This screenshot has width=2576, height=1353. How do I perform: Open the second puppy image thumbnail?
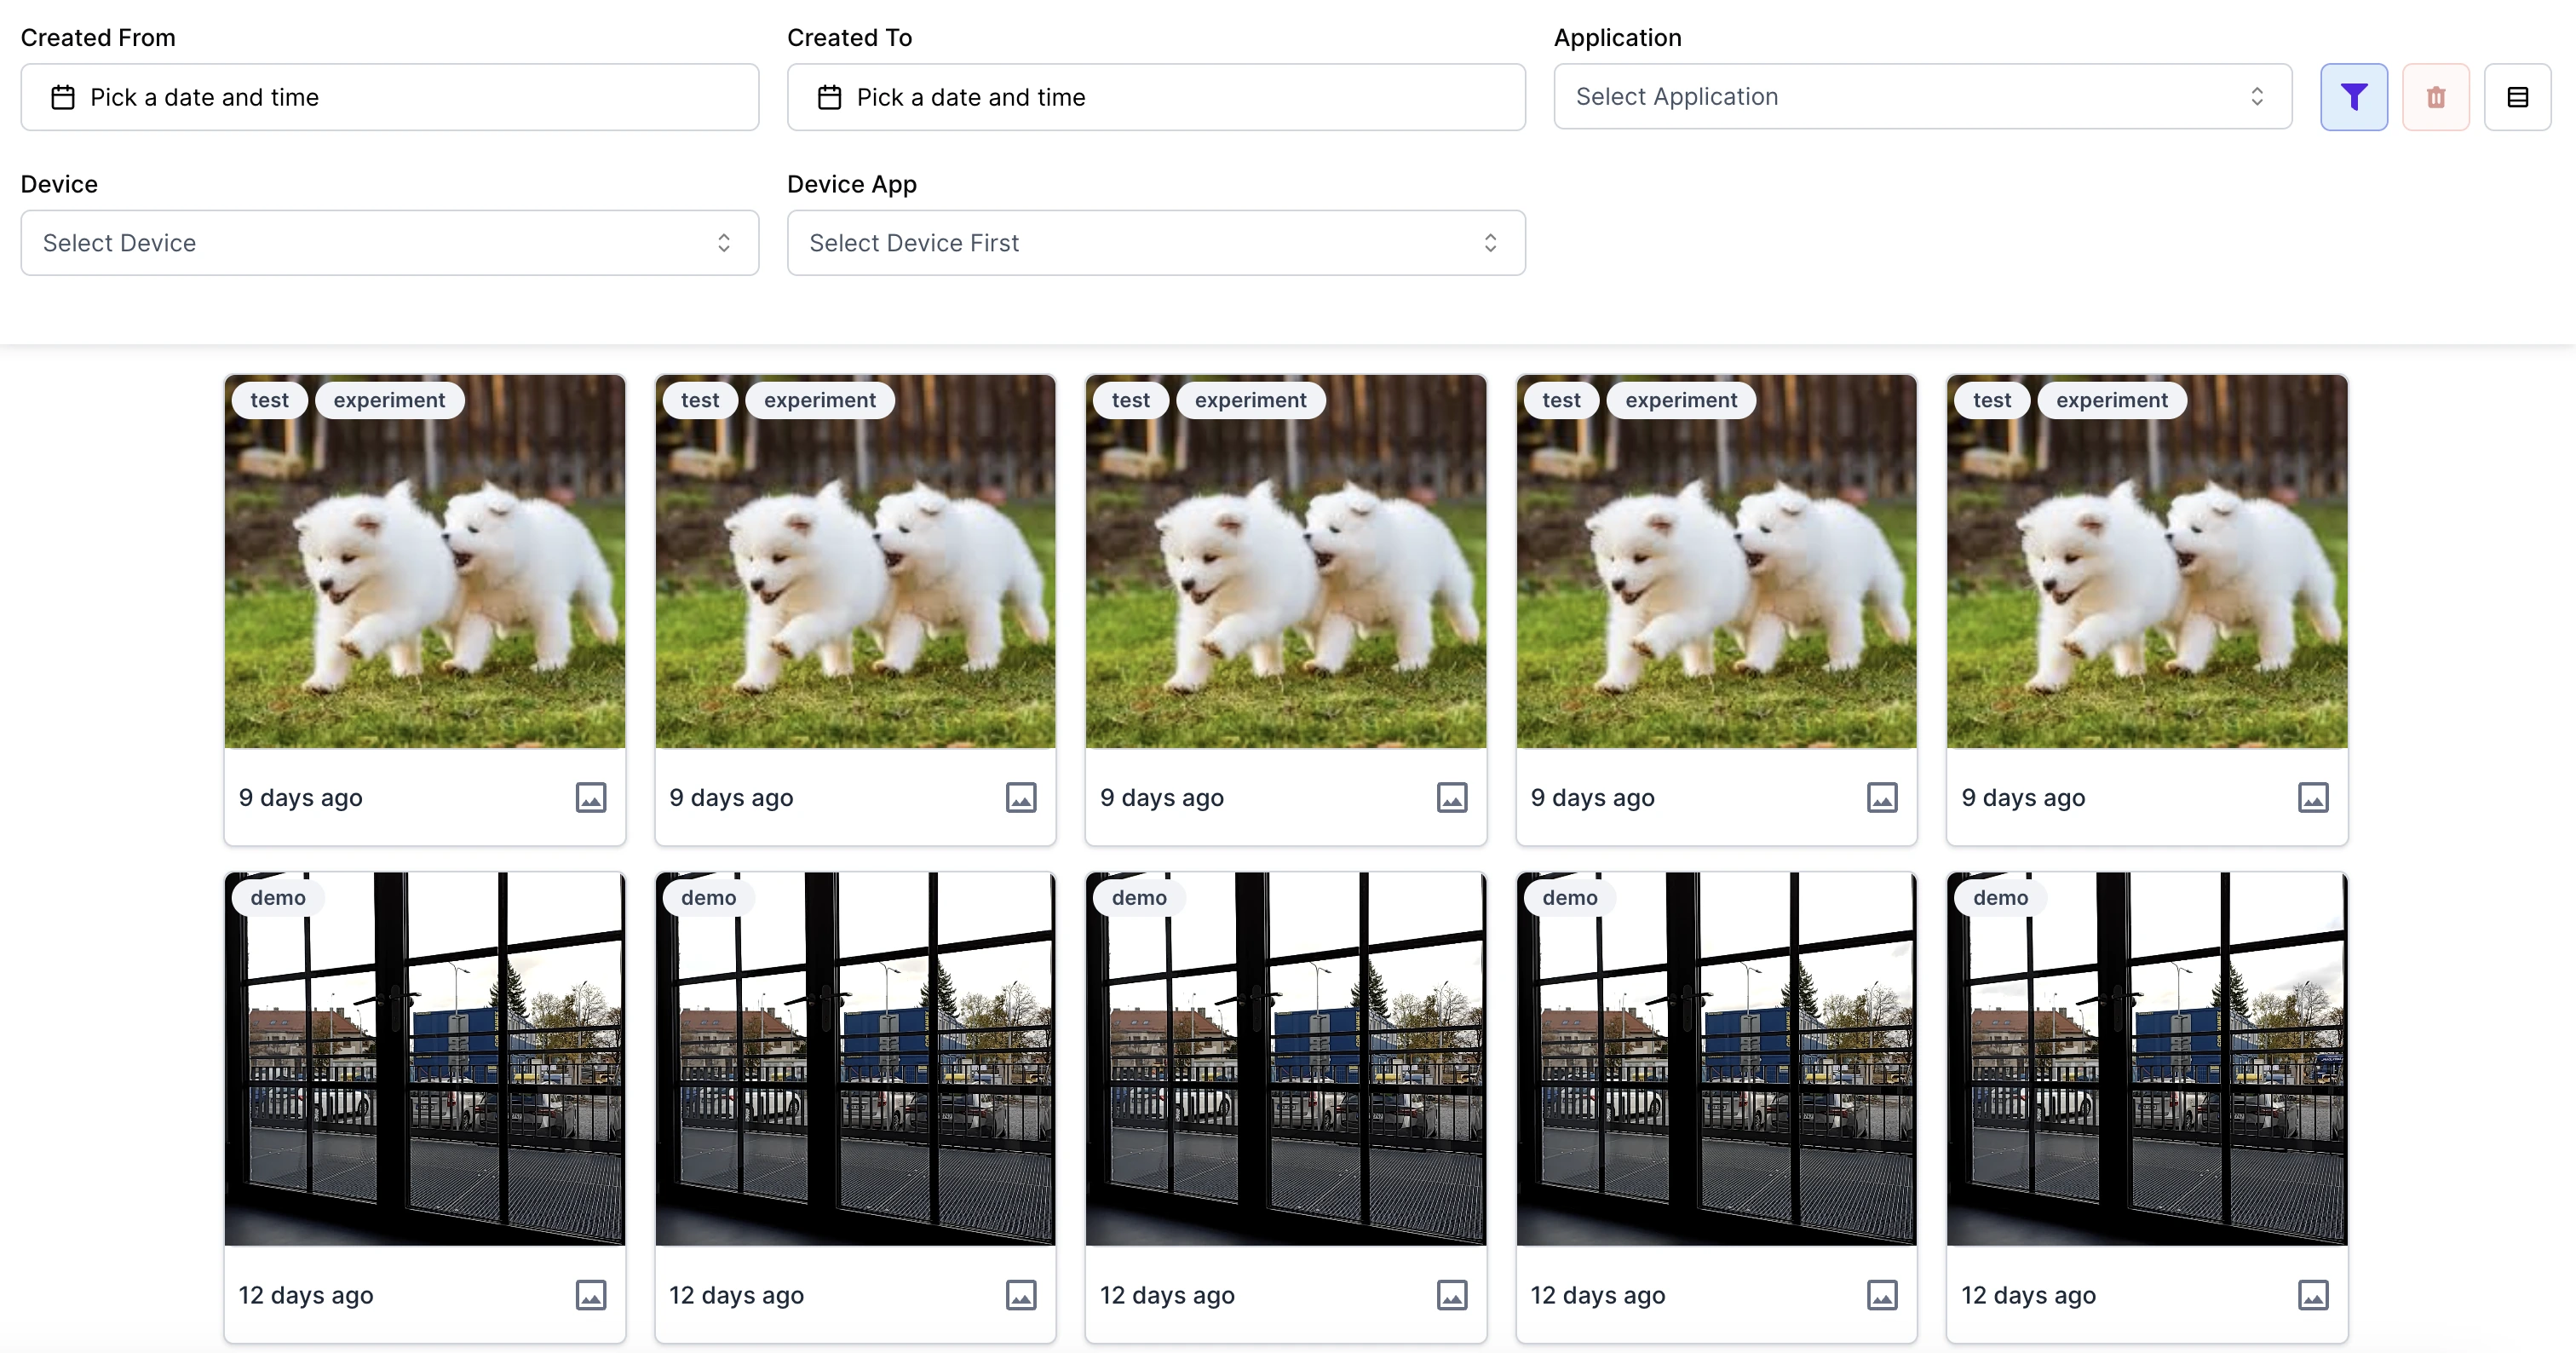click(855, 562)
